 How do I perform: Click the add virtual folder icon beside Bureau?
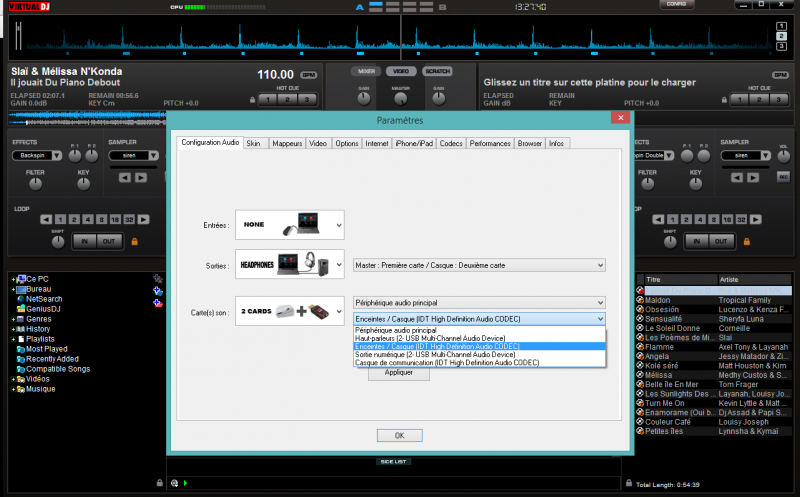[x=157, y=289]
